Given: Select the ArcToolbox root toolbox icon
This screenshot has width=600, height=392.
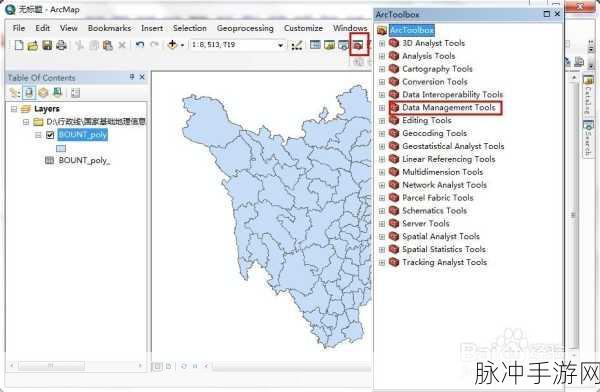Looking at the screenshot, I should click(x=382, y=30).
